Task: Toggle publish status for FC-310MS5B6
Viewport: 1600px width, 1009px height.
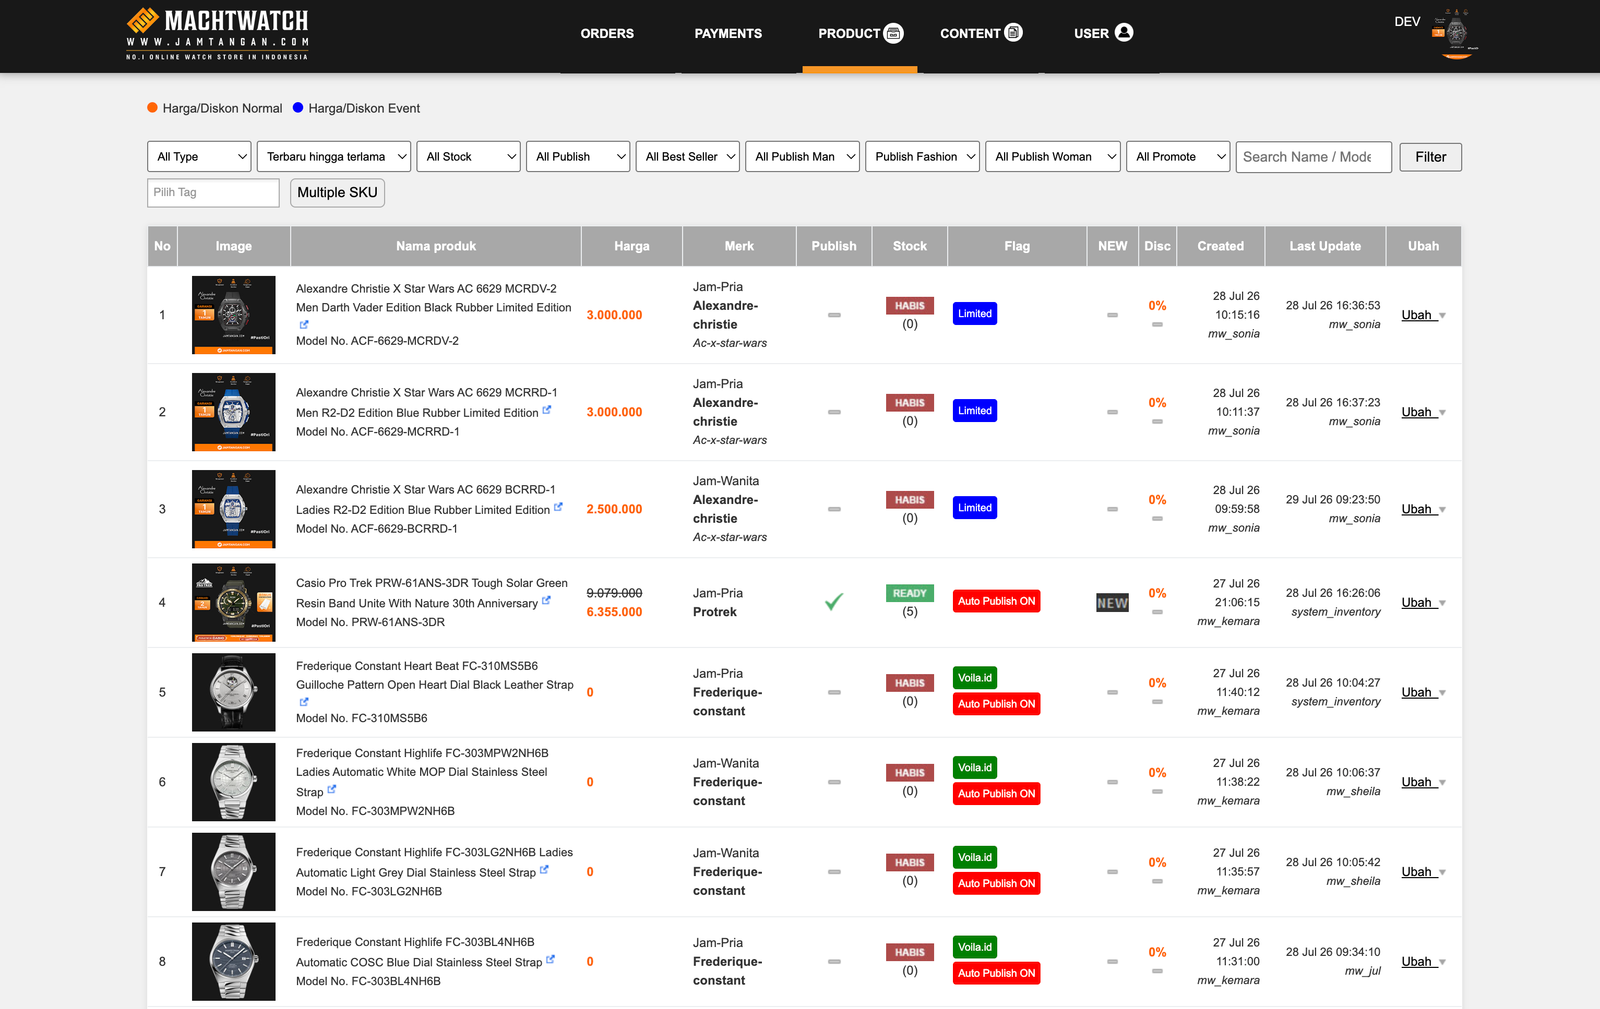Action: pos(834,692)
